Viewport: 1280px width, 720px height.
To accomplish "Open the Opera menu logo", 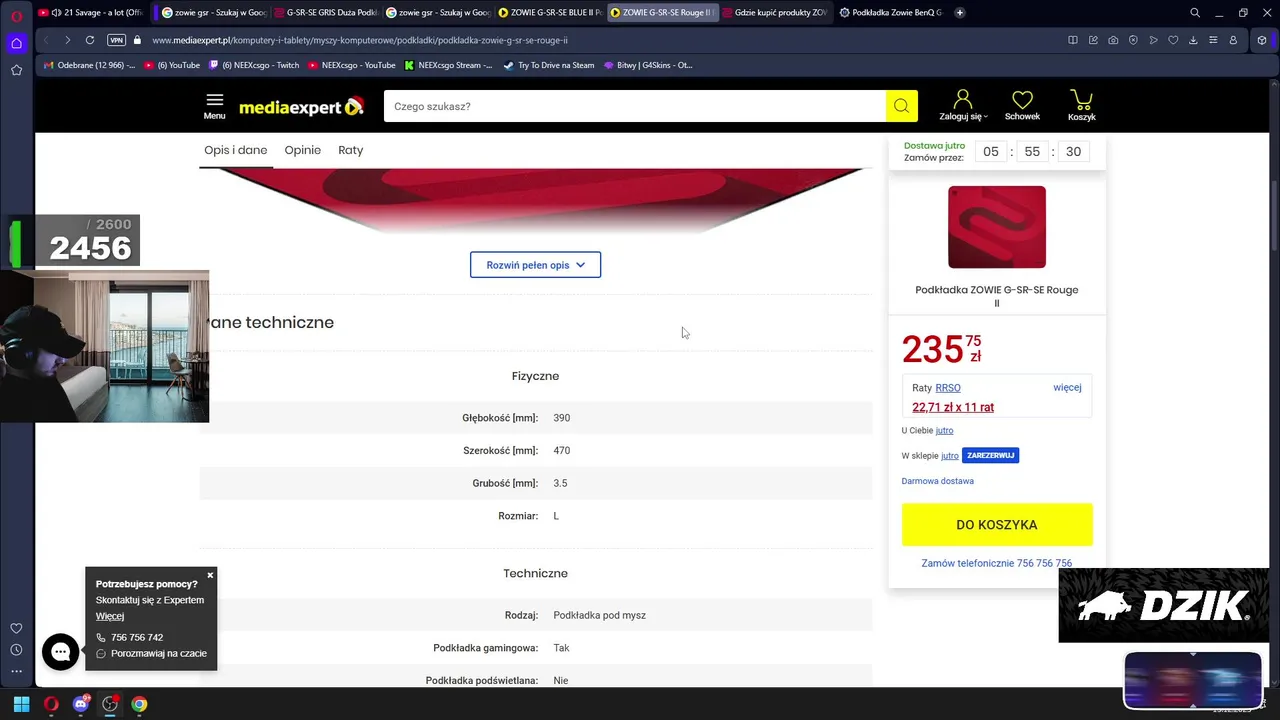I will 16,16.
